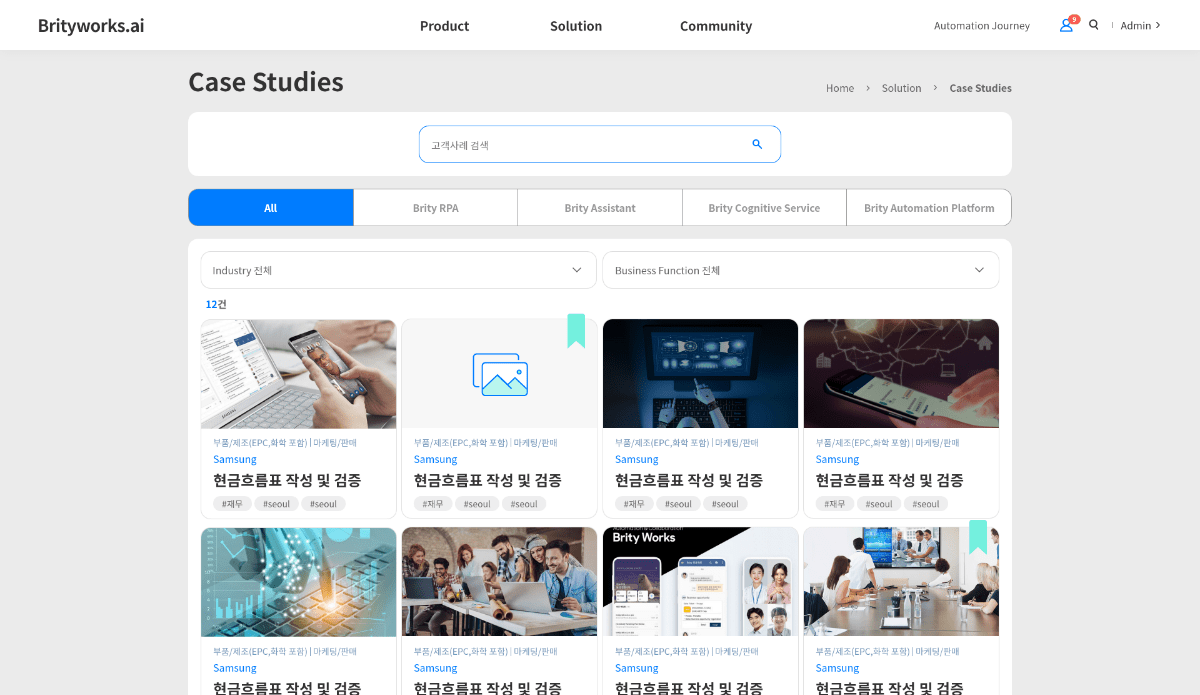Expand the Admin account menu chevron
The width and height of the screenshot is (1200, 695).
1158,25
